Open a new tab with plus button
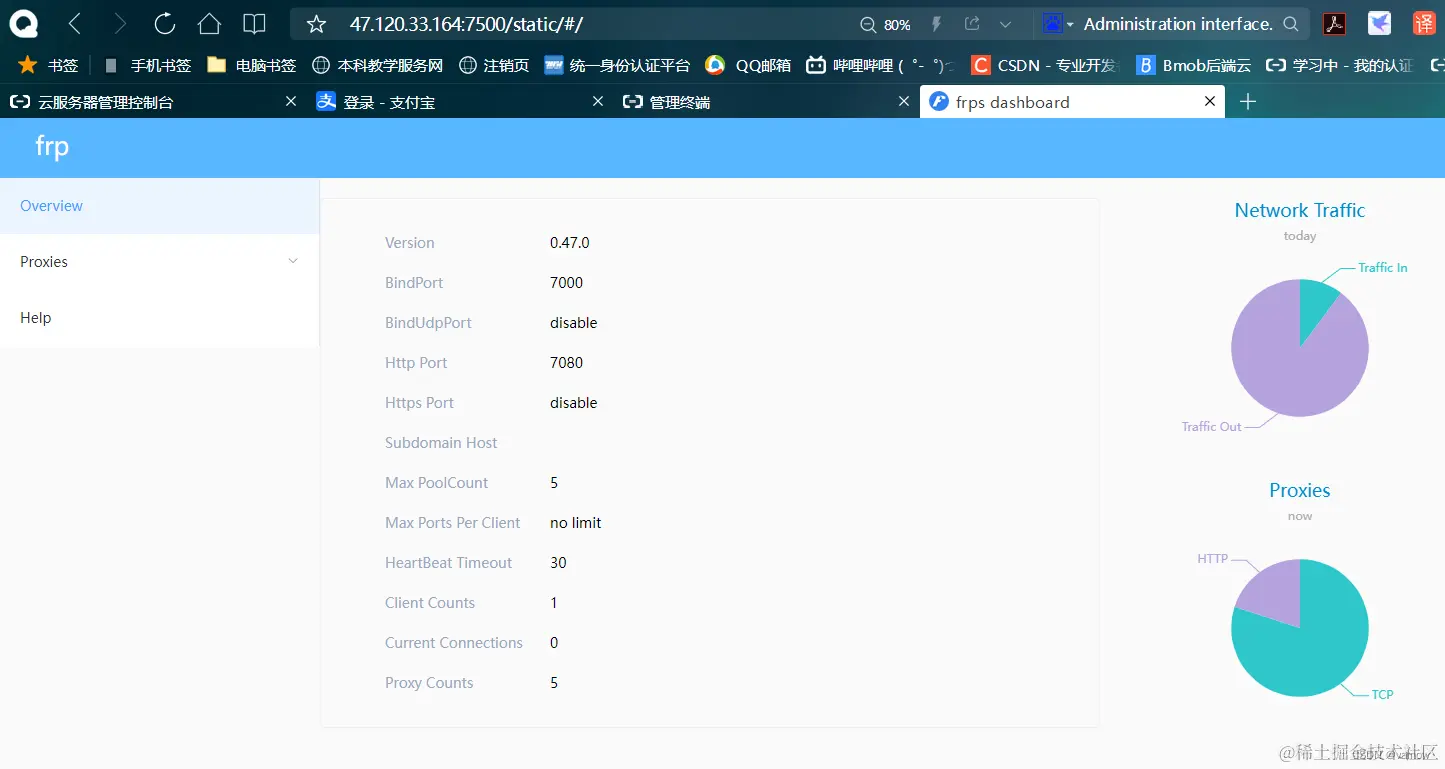 [1247, 101]
